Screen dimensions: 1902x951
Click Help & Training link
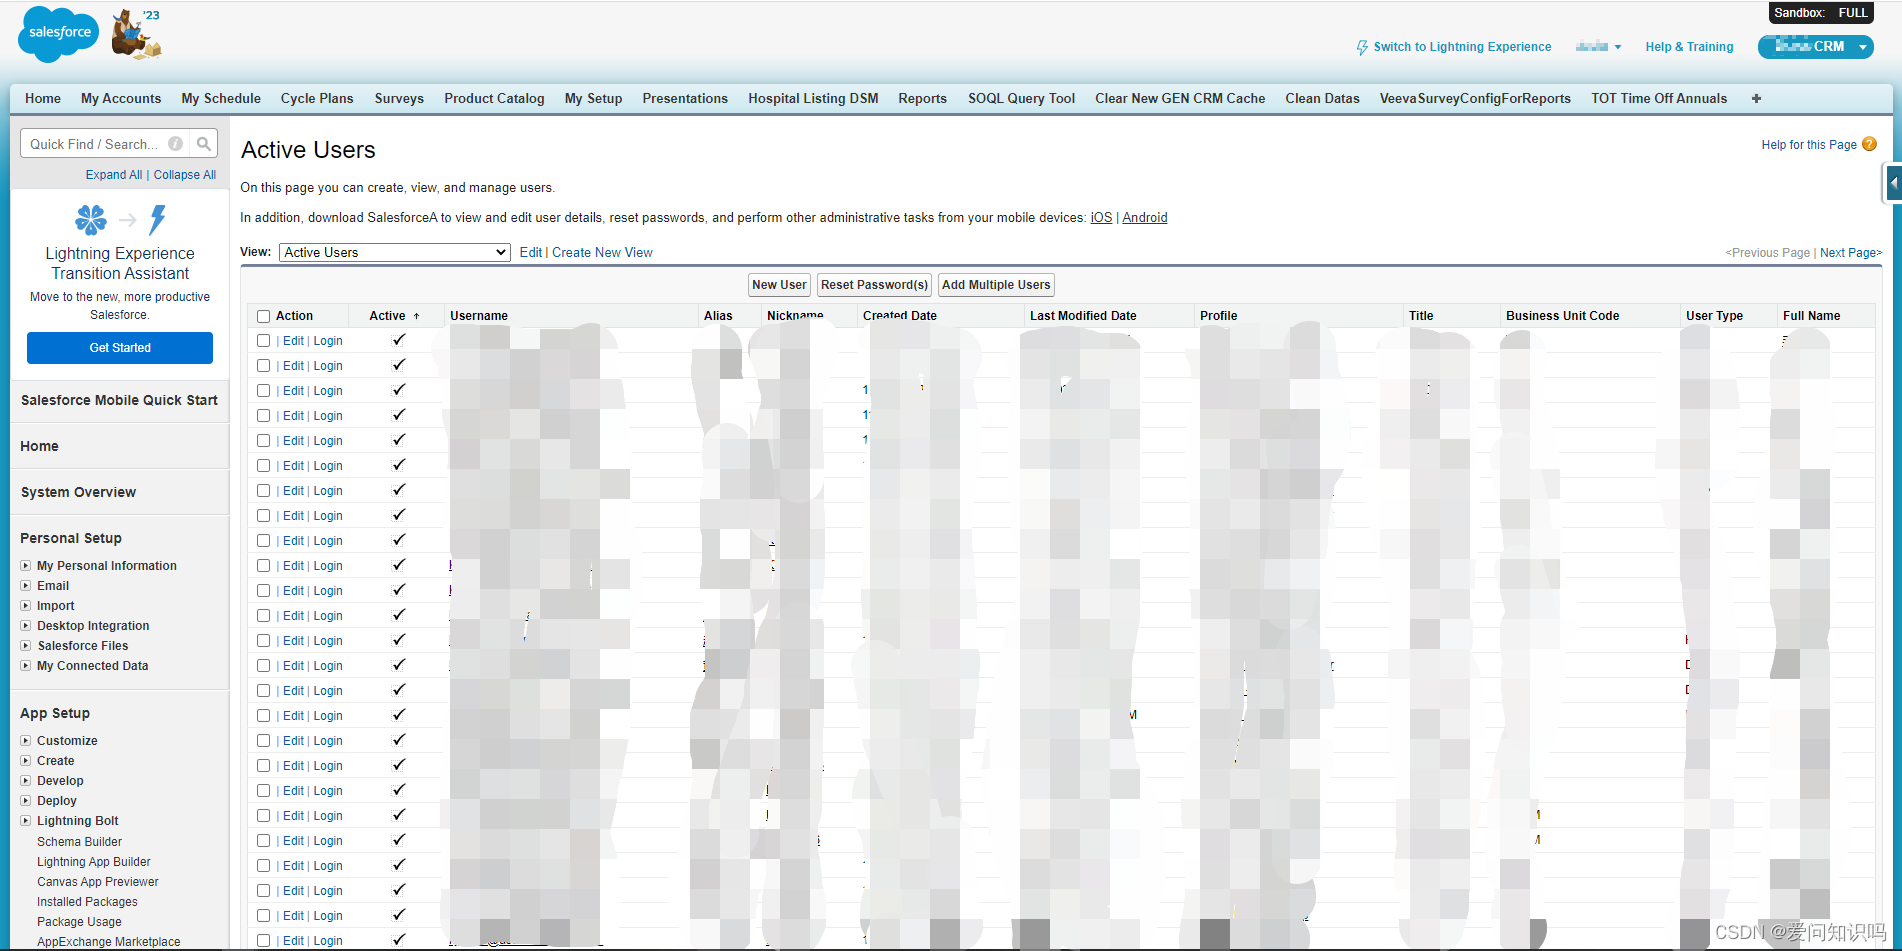pyautogui.click(x=1689, y=47)
